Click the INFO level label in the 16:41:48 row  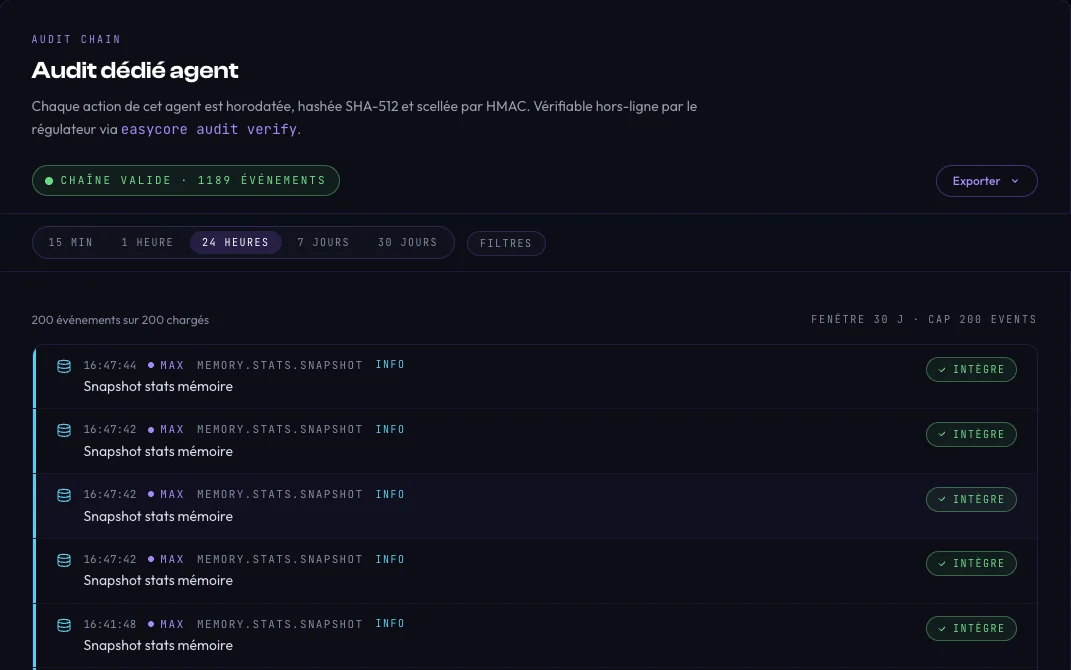[x=390, y=624]
